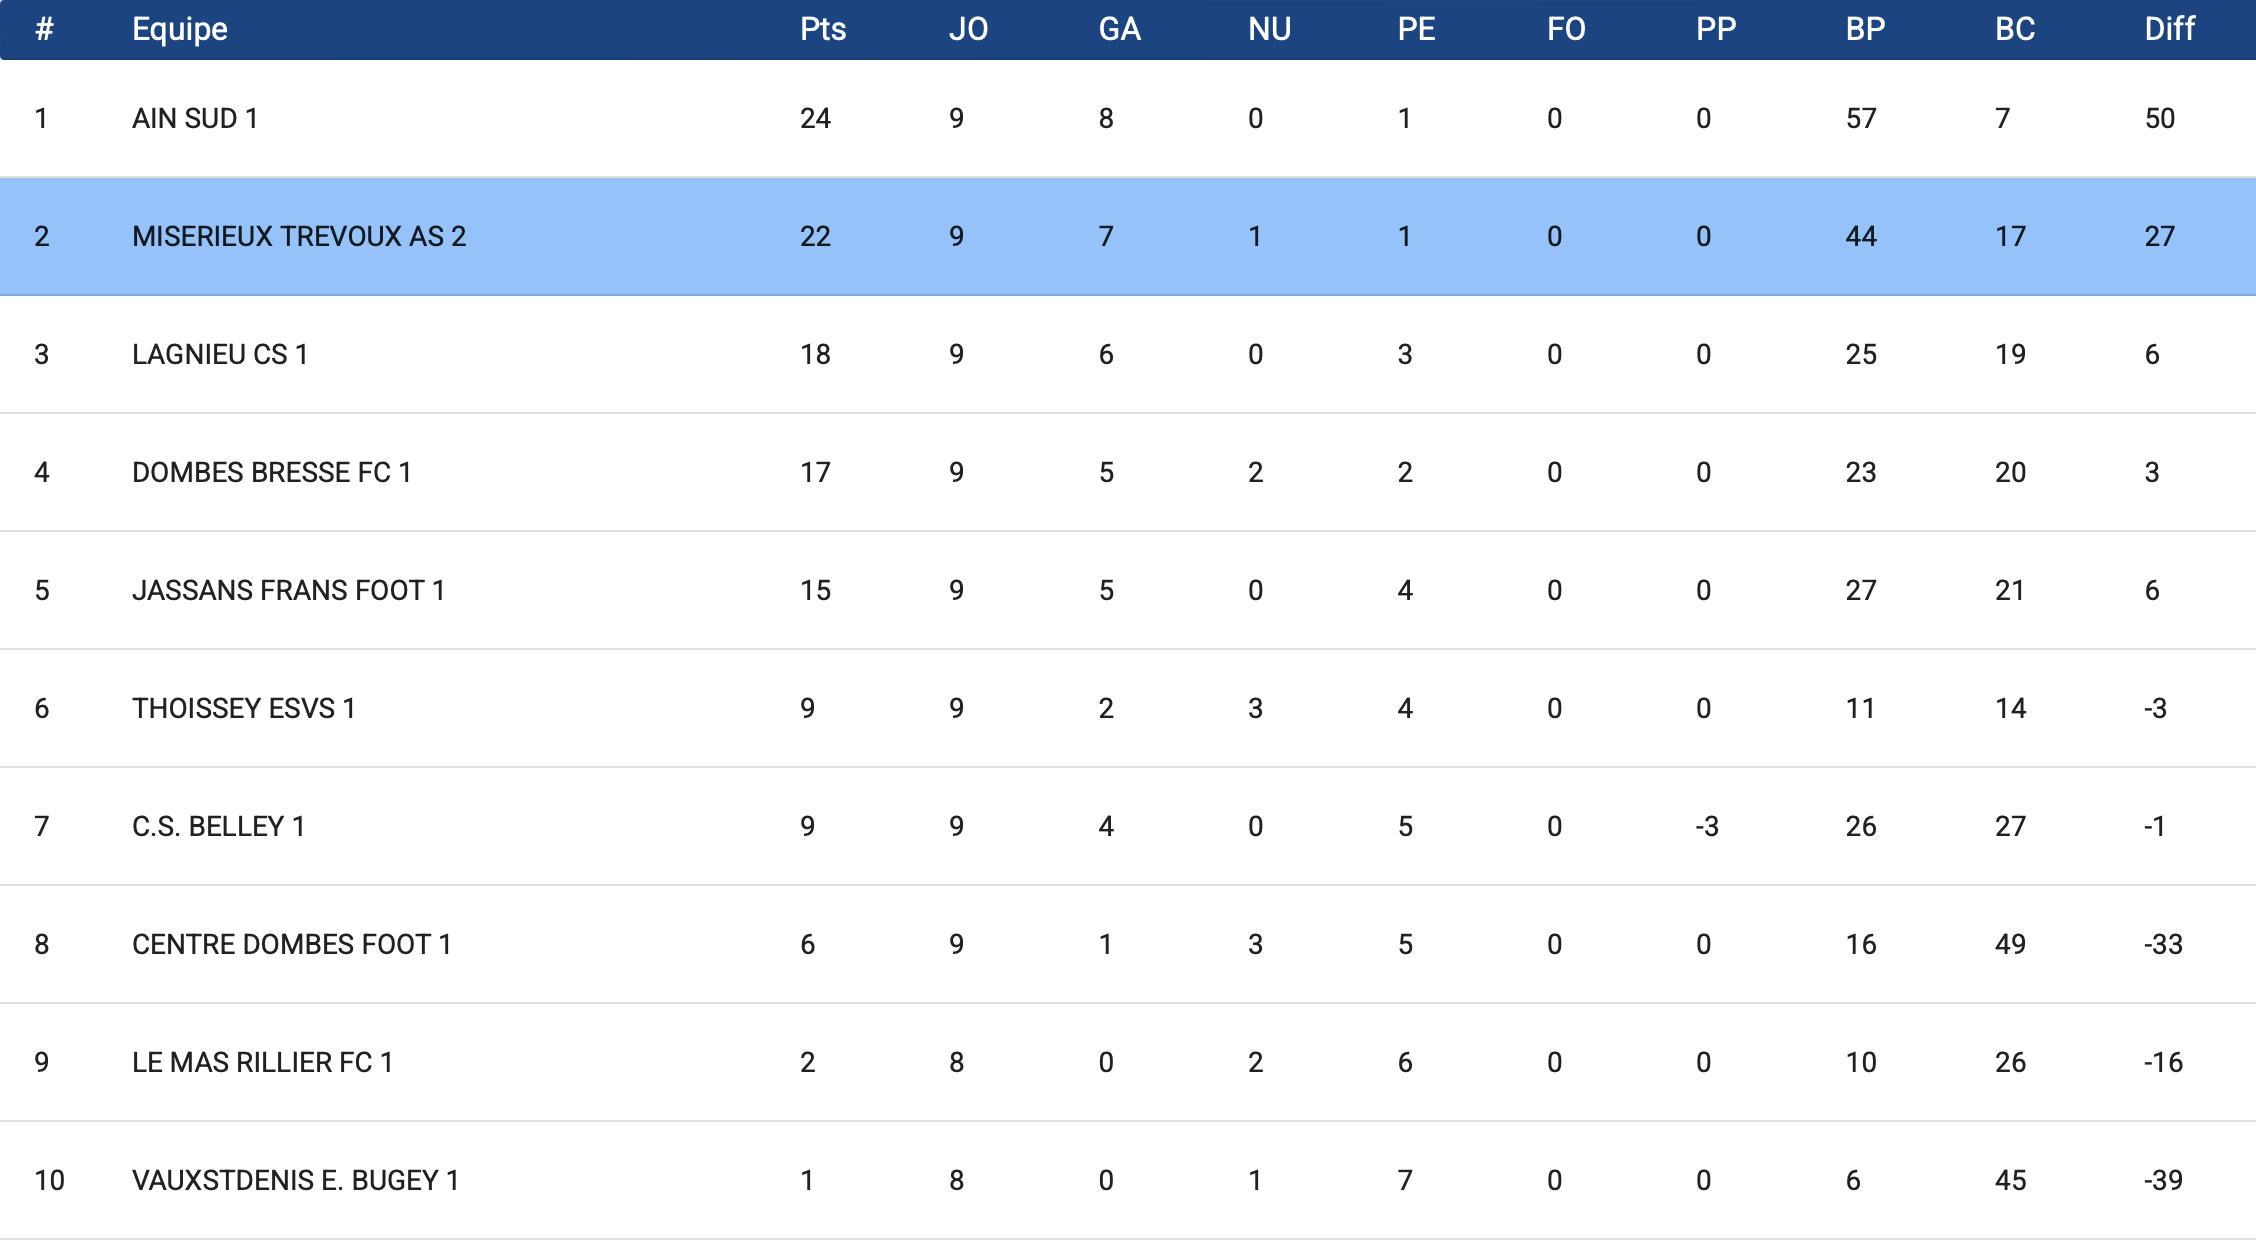Click THOISSEY ESVS 1 team name

click(x=244, y=708)
